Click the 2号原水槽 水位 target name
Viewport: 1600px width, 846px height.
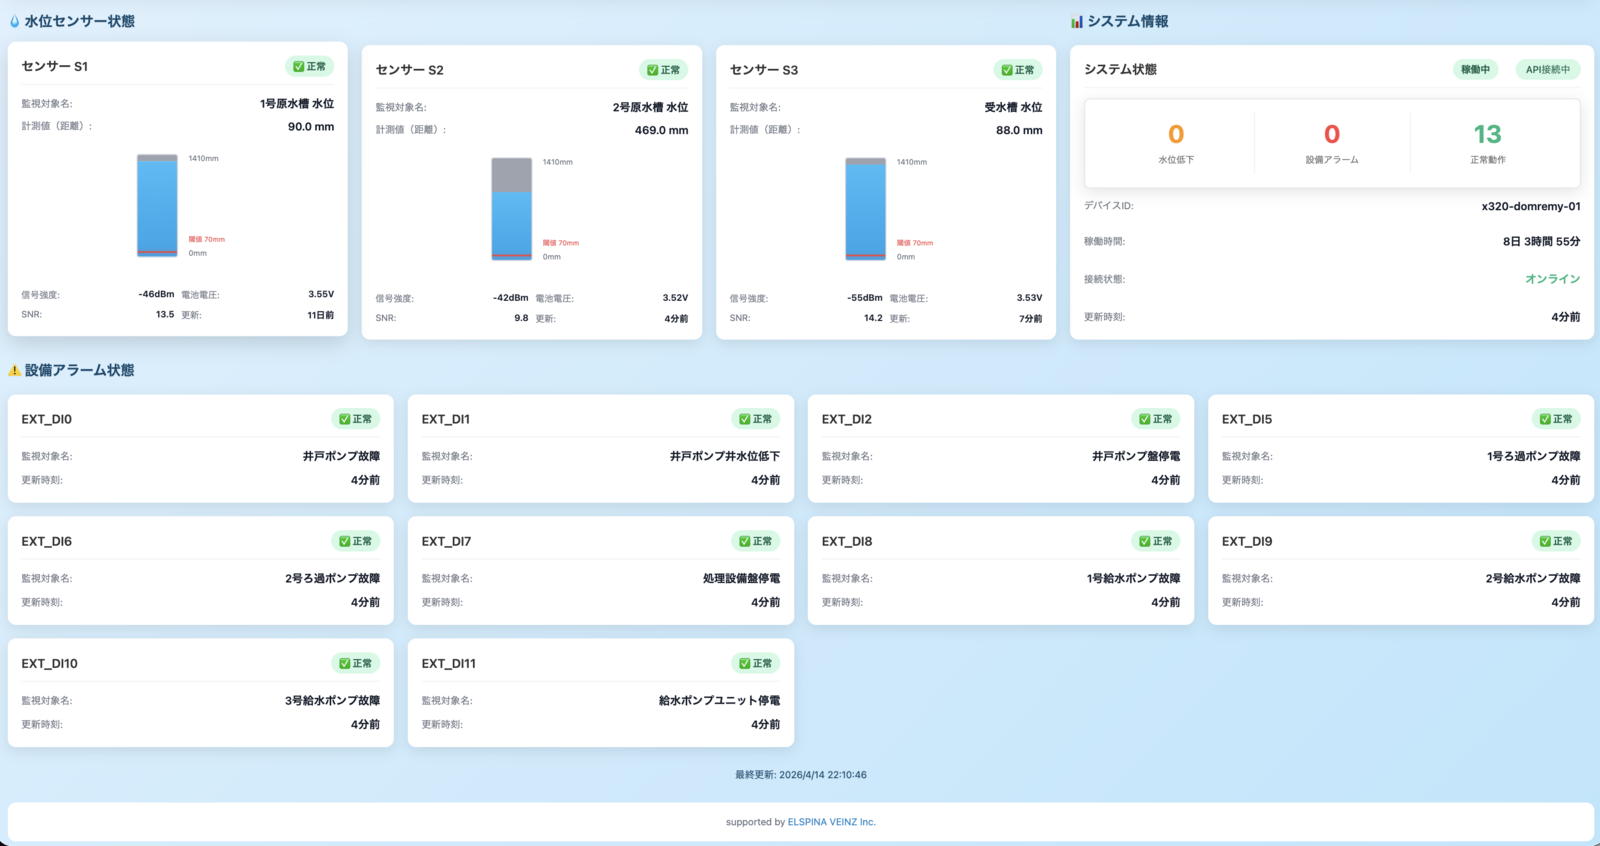(x=650, y=107)
